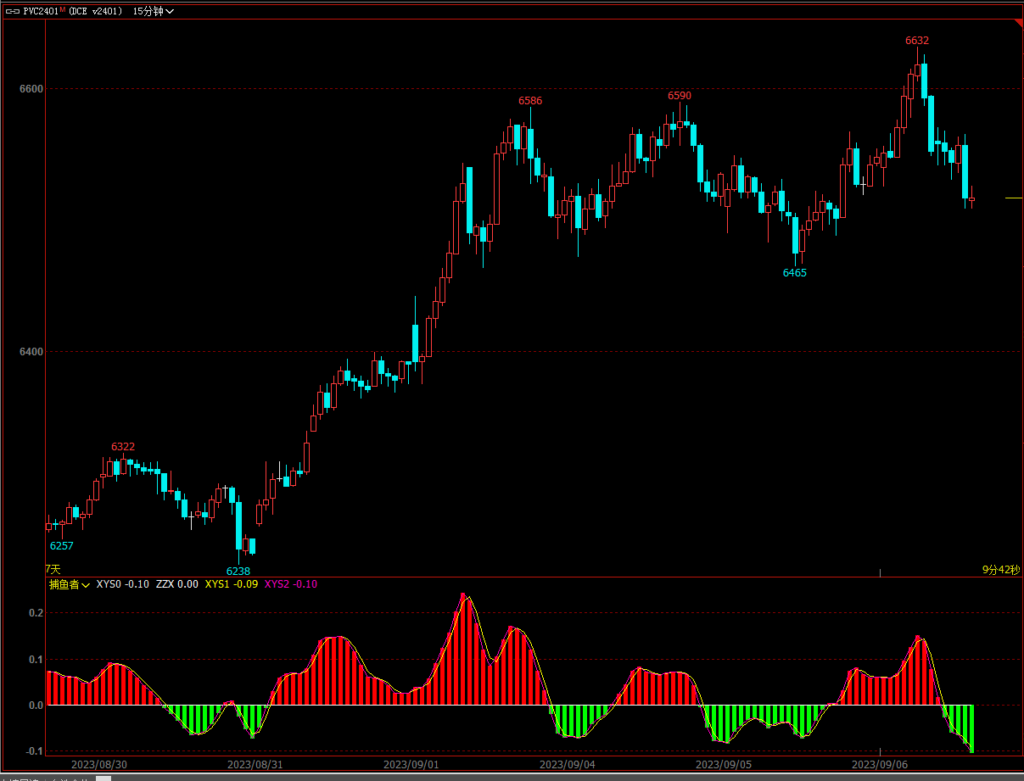Click the magenta XYS2 indicator label
The image size is (1024, 781).
290,584
